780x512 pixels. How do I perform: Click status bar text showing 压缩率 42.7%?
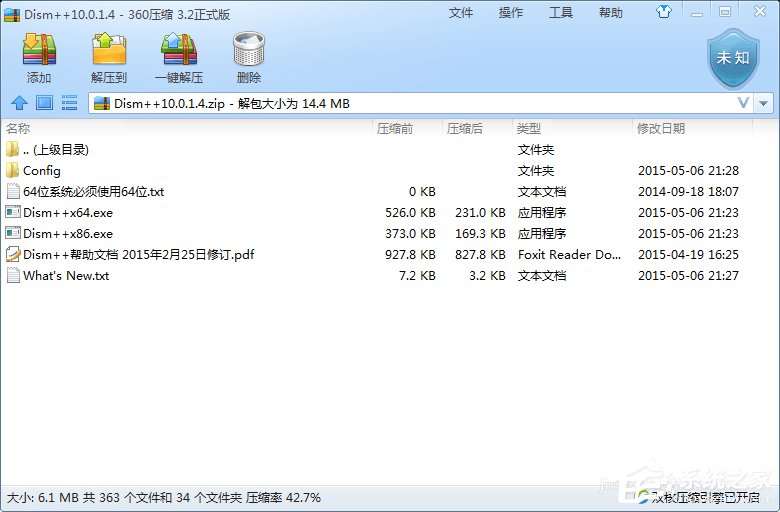(x=284, y=497)
